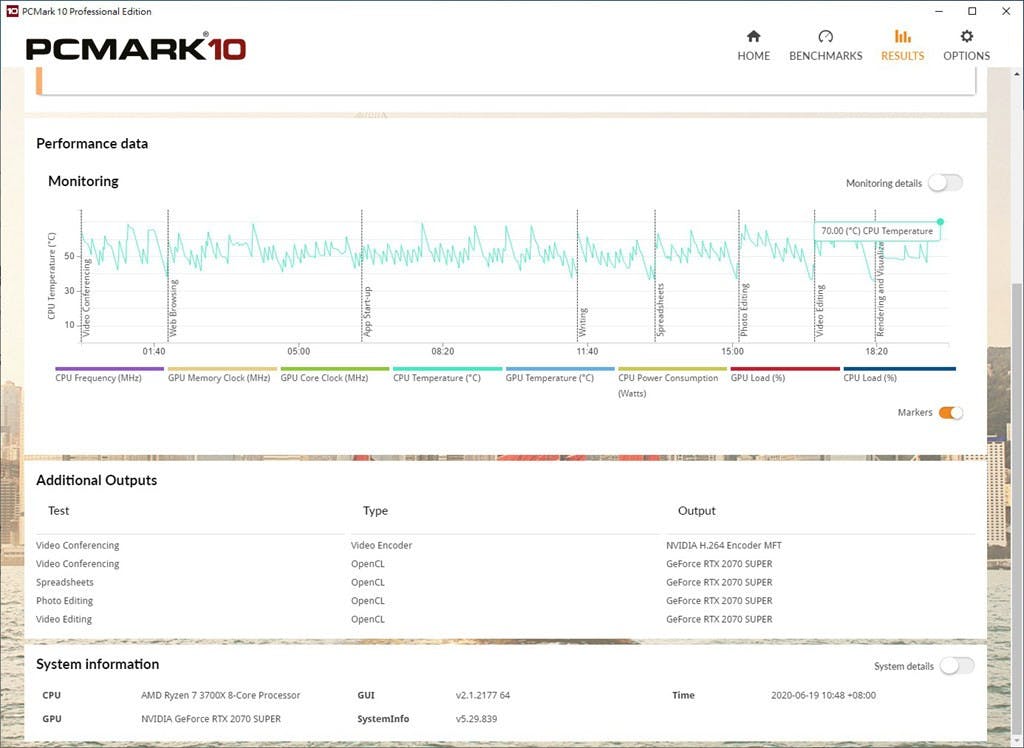Click the System information heading
This screenshot has width=1024, height=748.
tap(97, 664)
